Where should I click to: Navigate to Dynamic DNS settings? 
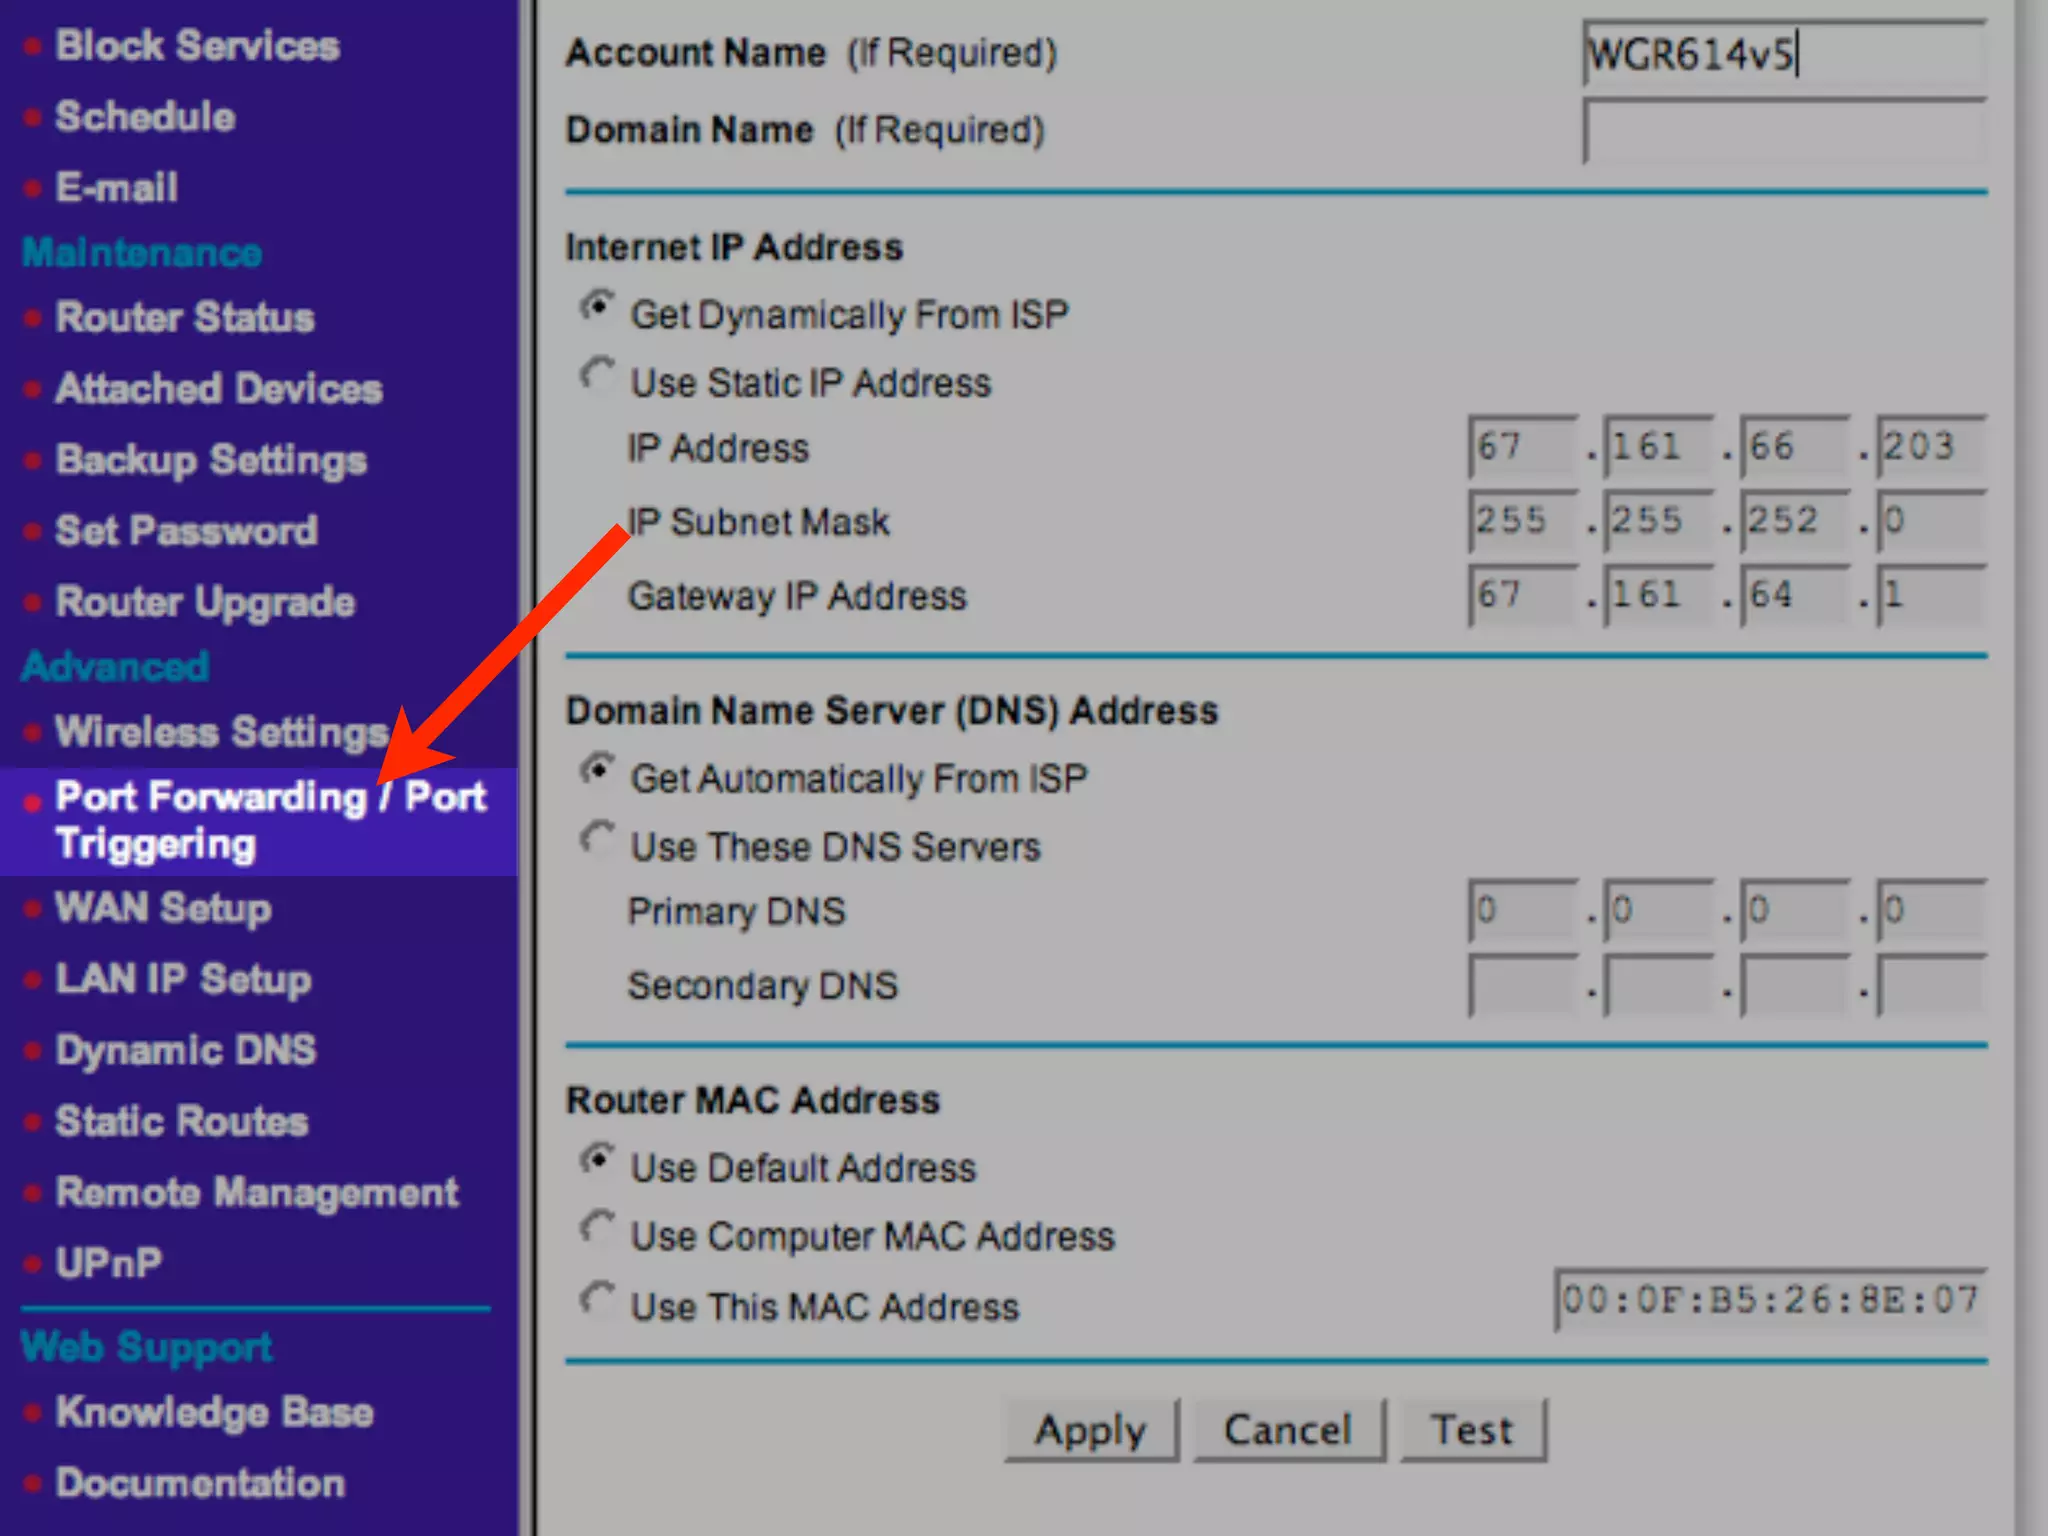pos(186,1050)
